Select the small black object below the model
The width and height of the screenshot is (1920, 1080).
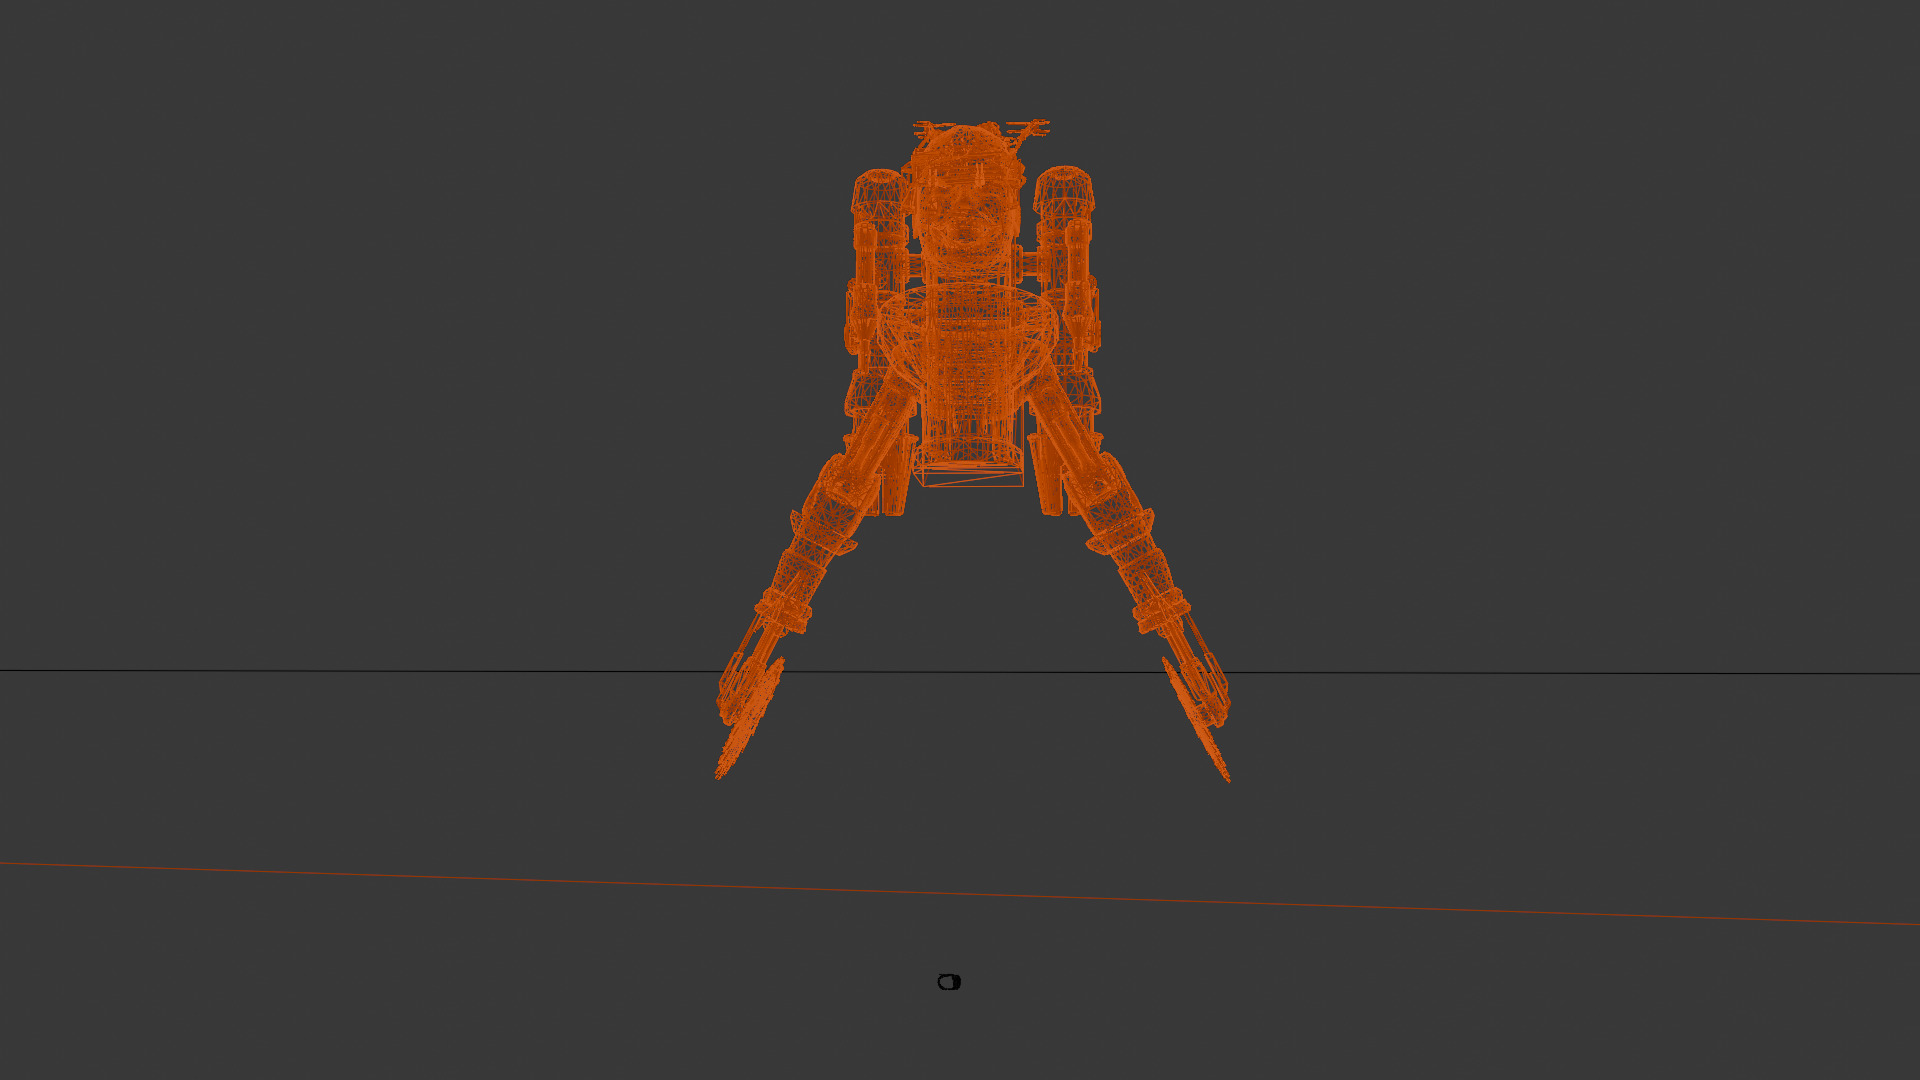click(949, 982)
